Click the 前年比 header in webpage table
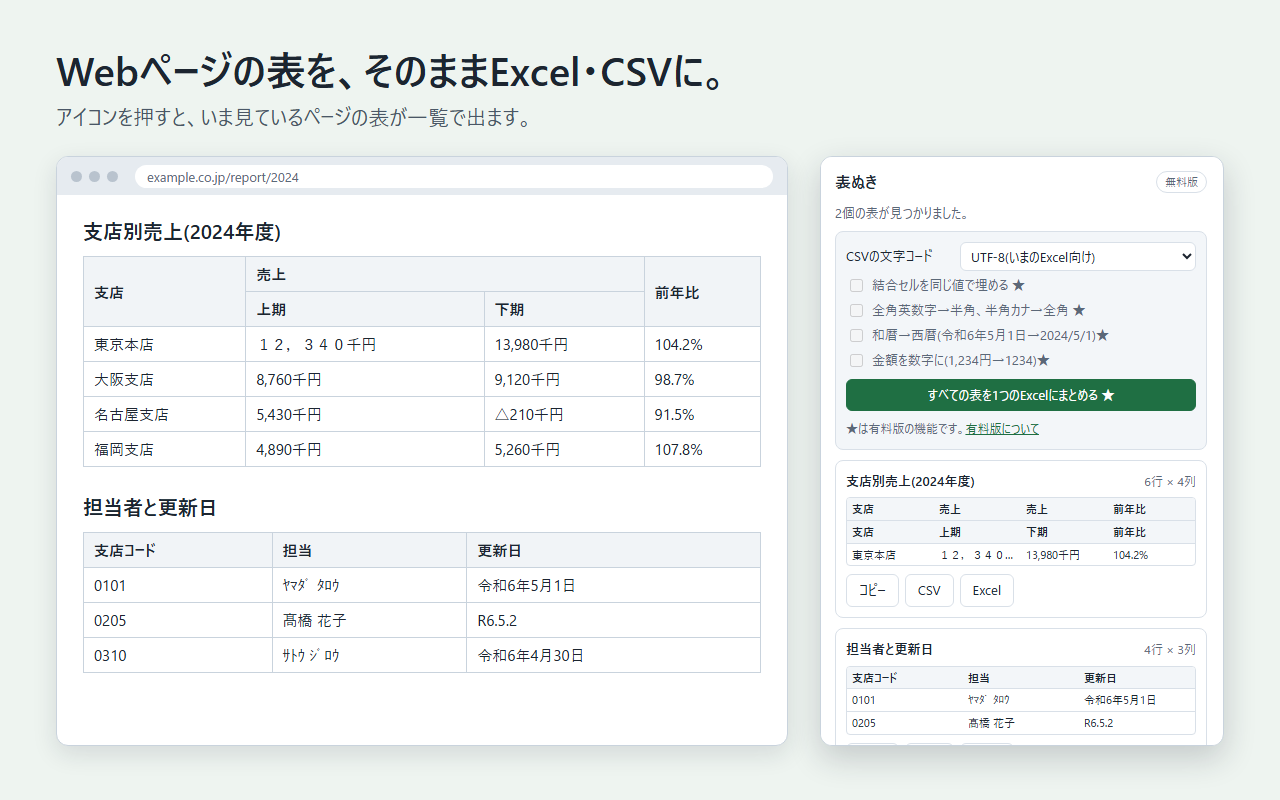The height and width of the screenshot is (800, 1280). click(702, 292)
